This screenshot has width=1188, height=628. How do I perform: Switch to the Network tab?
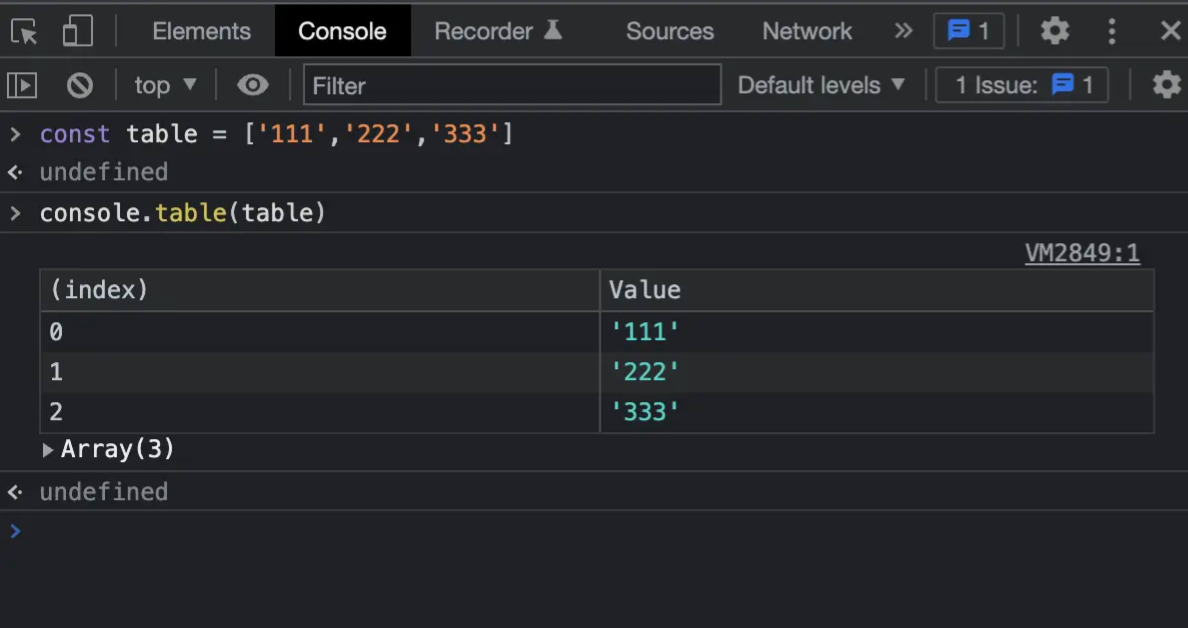point(807,31)
